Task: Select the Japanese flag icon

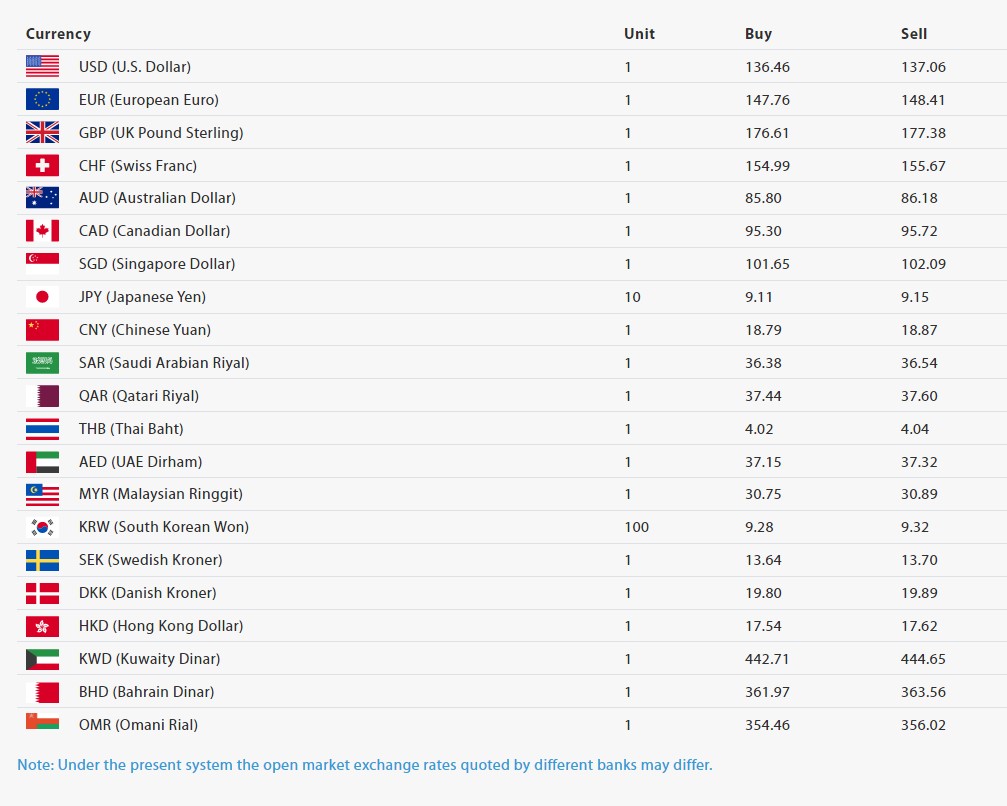Action: coord(42,297)
